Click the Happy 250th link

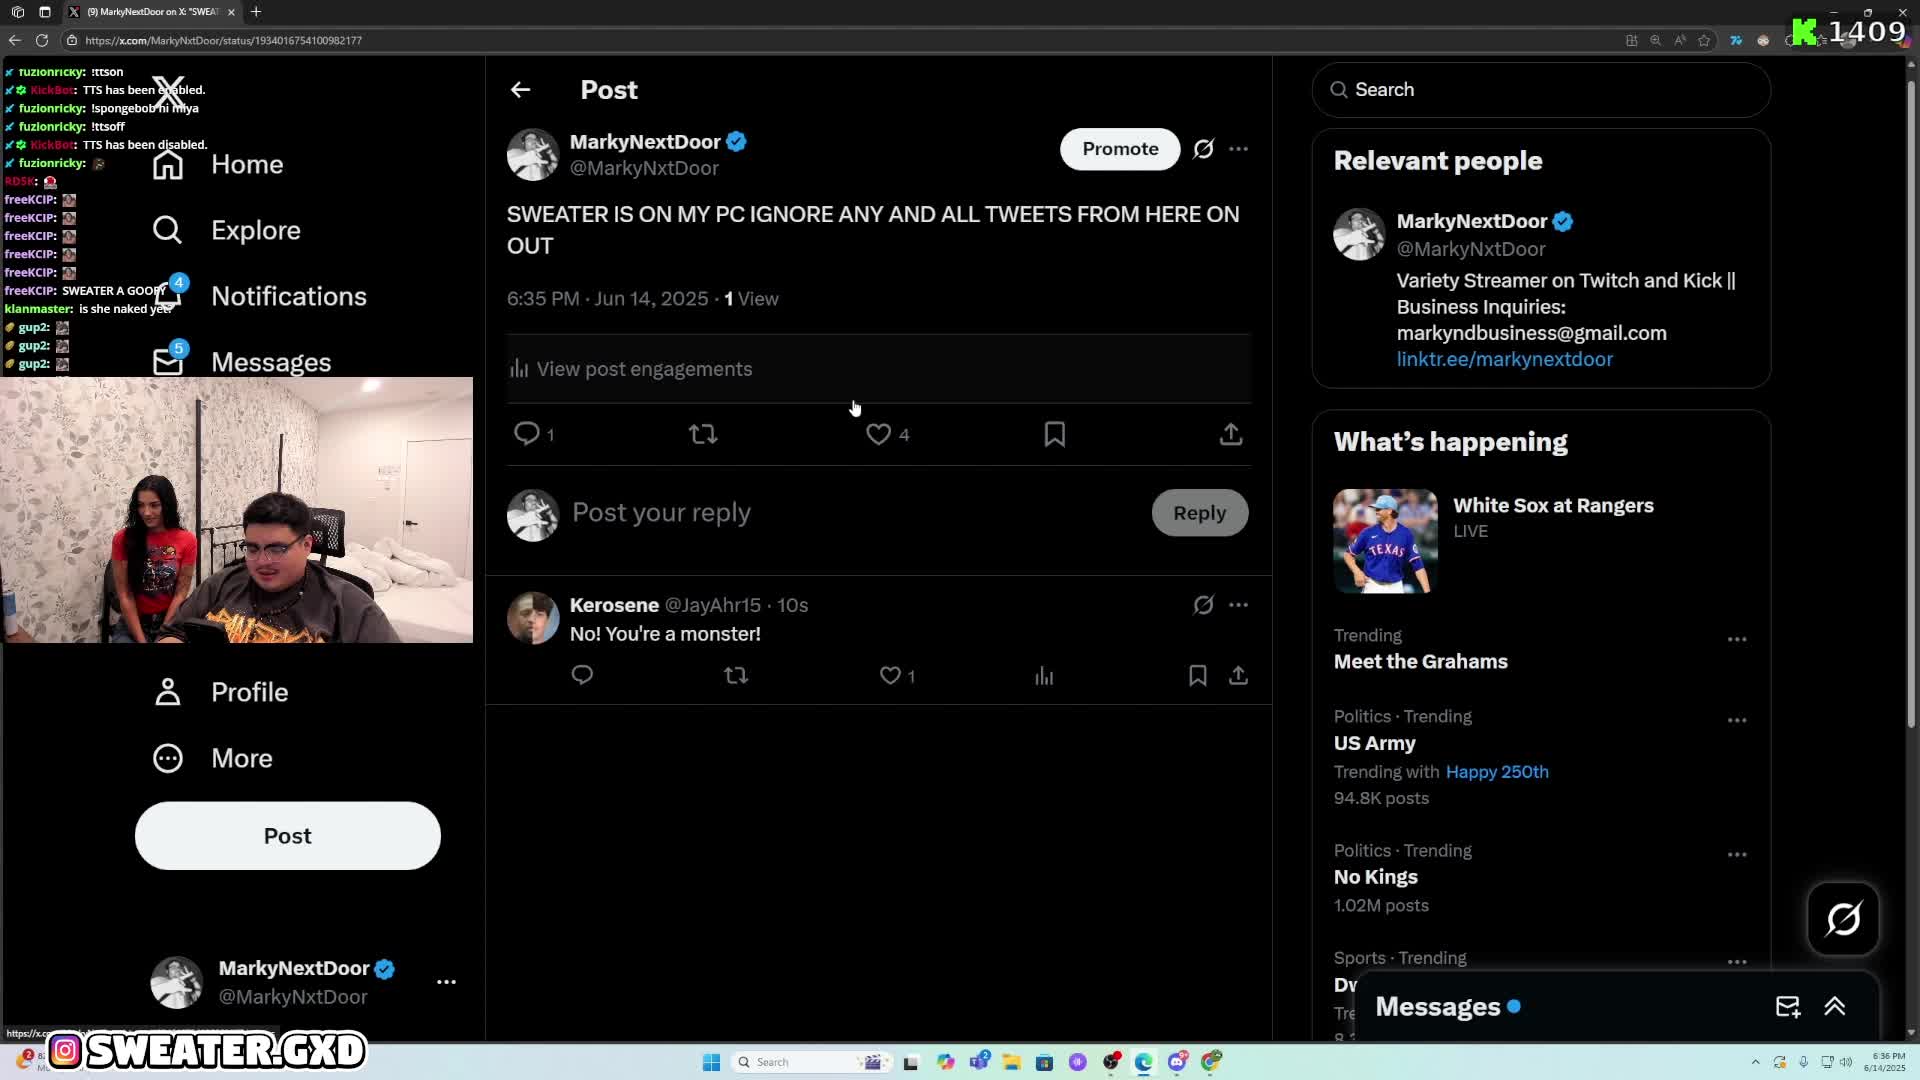1497,772
